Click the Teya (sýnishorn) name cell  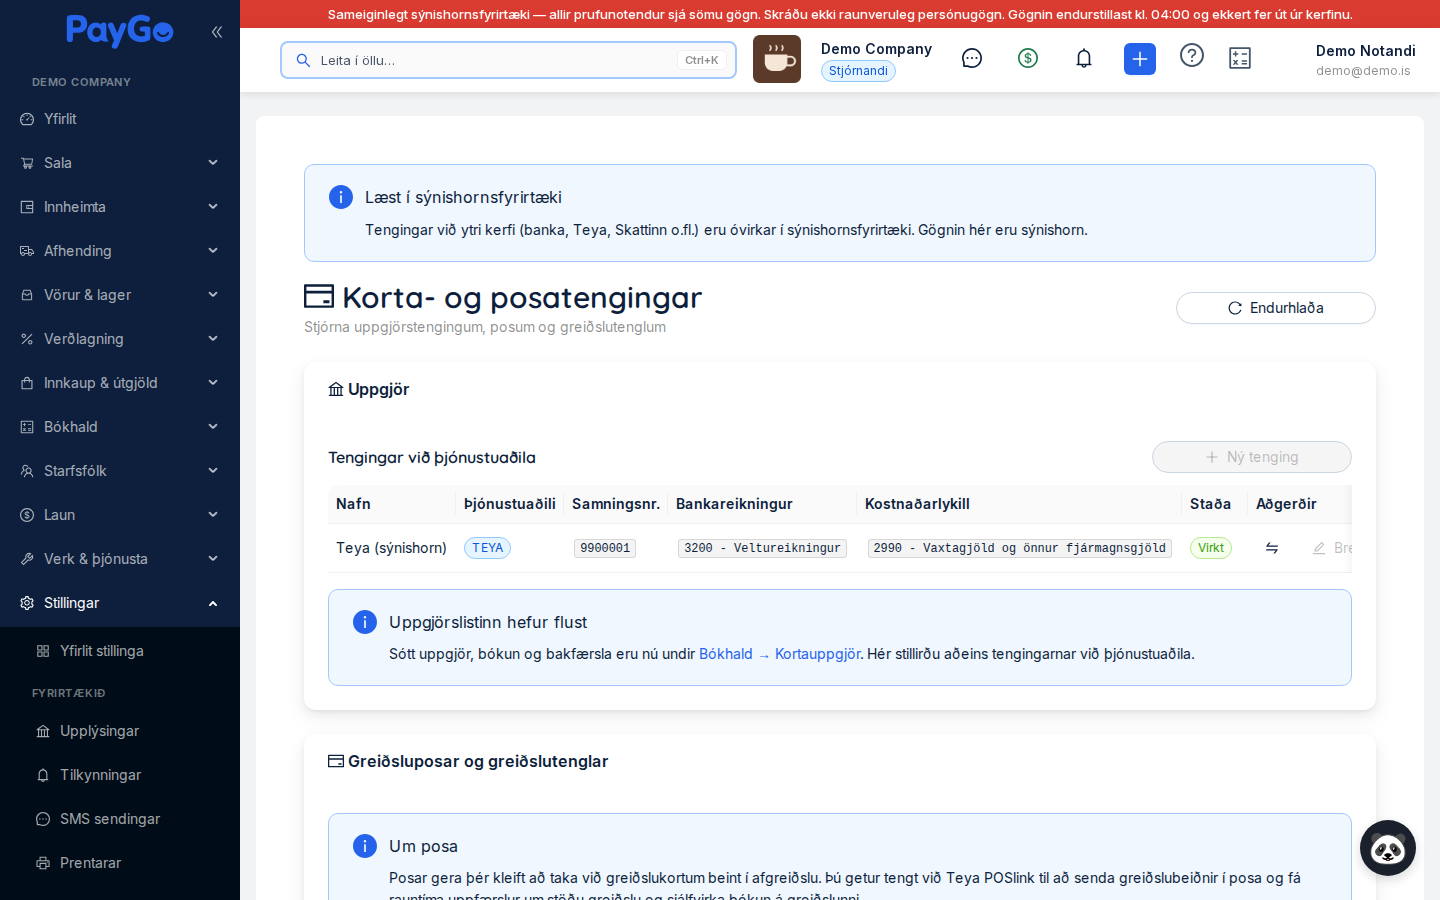[x=391, y=548]
